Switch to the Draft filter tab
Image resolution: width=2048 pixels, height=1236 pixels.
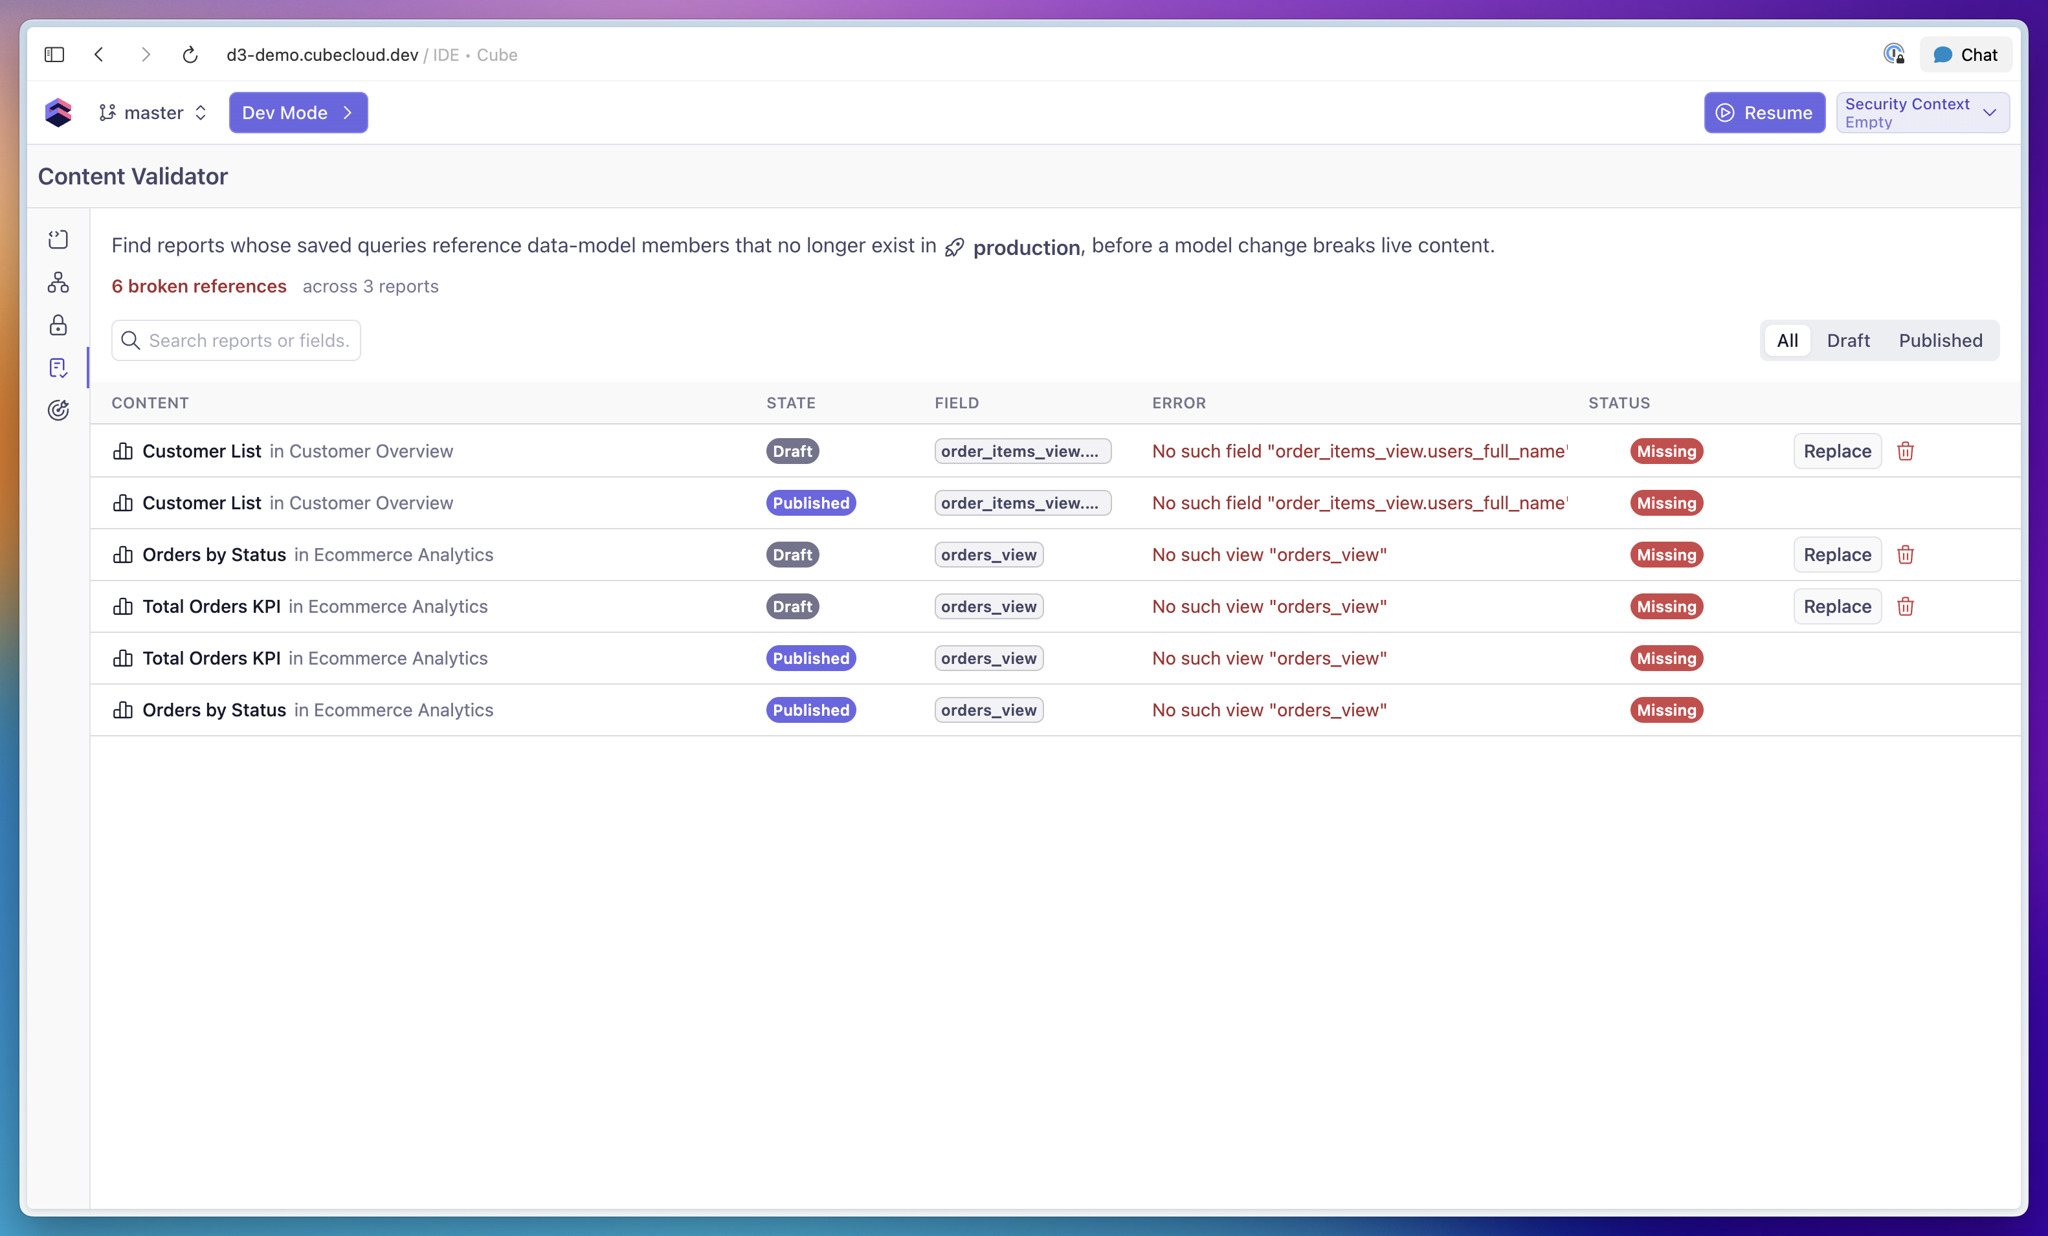click(x=1848, y=340)
